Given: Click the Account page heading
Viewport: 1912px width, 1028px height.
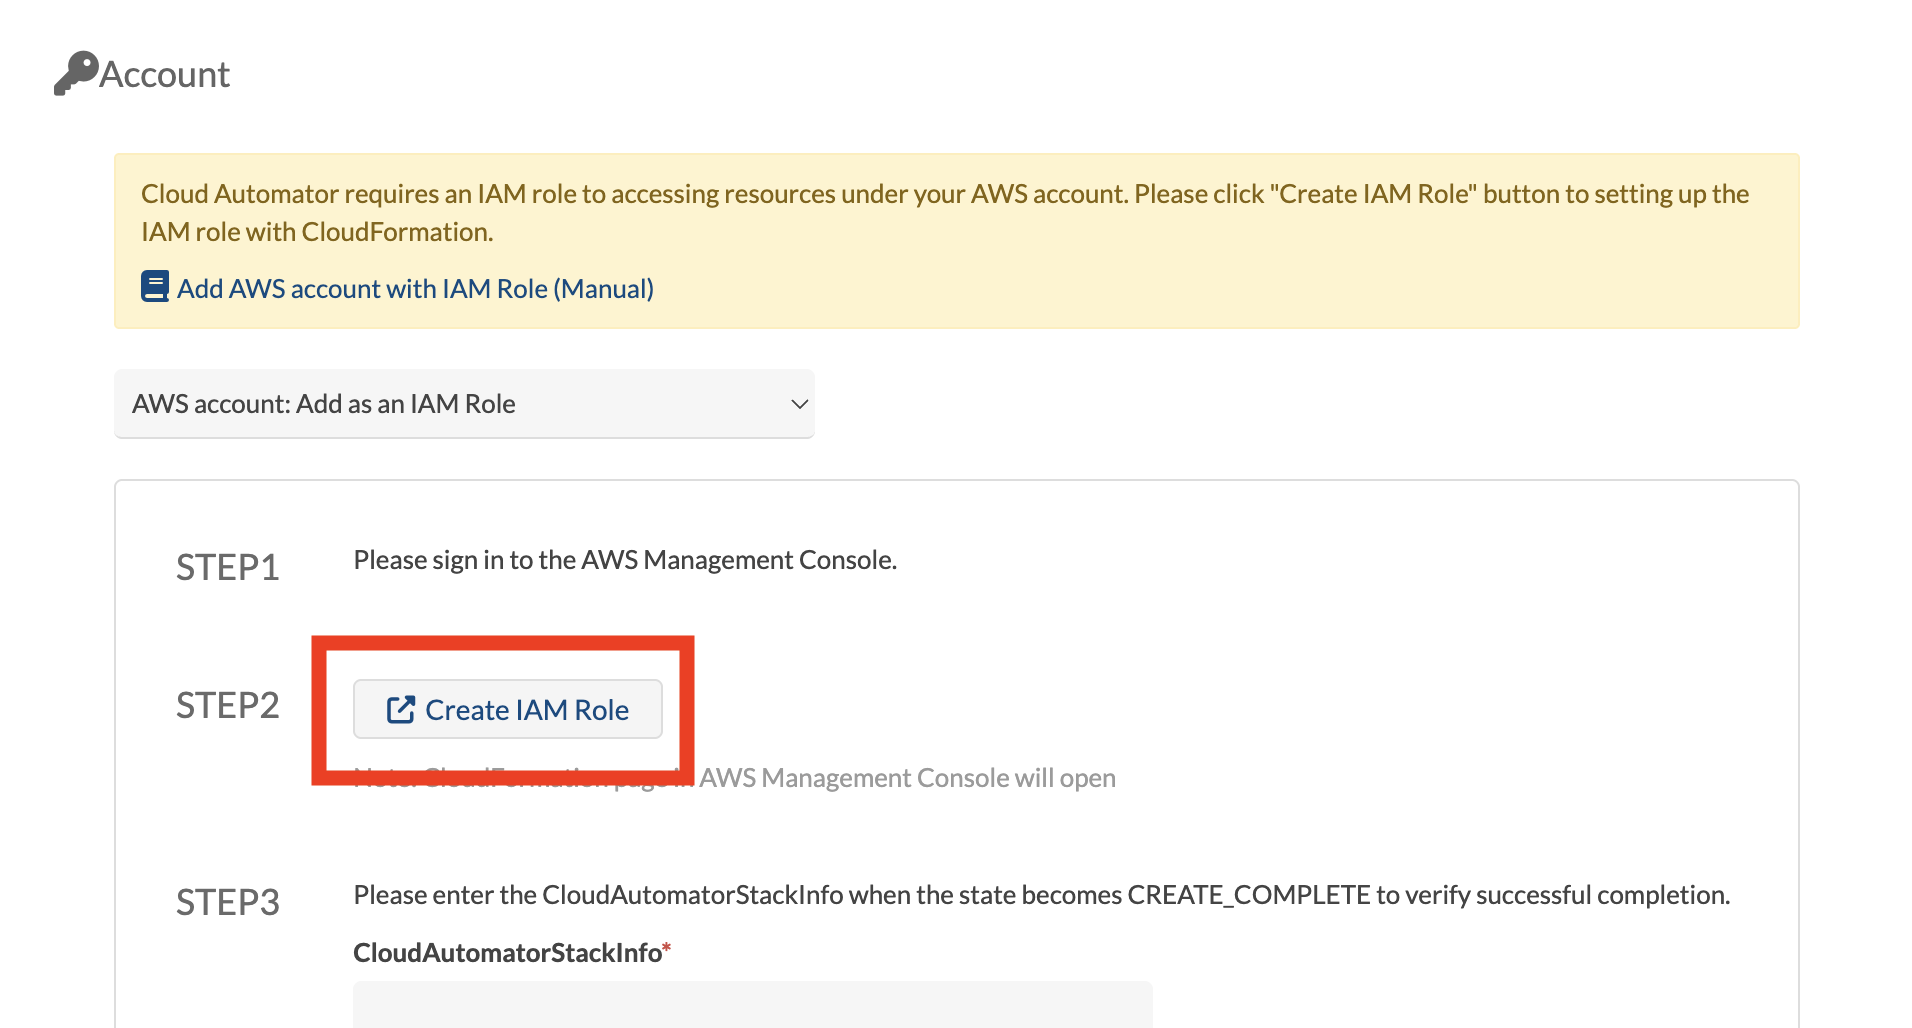Looking at the screenshot, I should pyautogui.click(x=164, y=75).
